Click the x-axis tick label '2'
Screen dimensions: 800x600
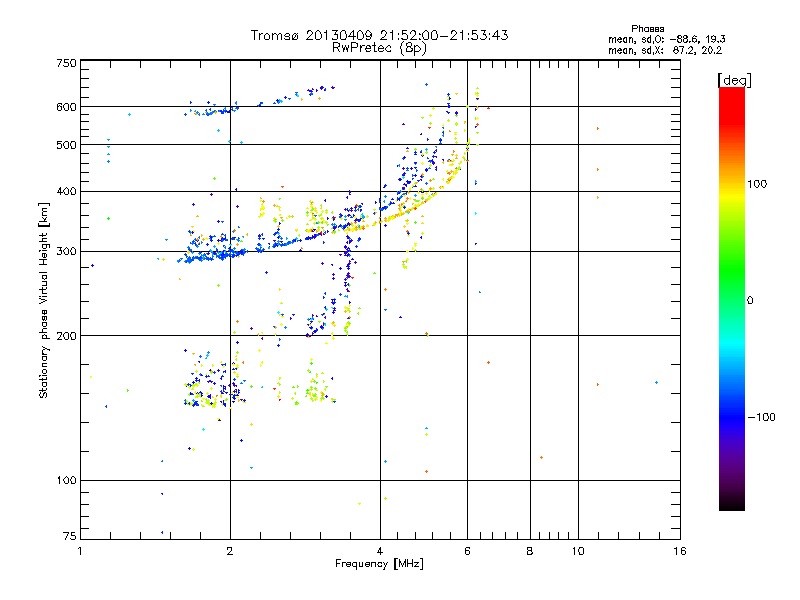pyautogui.click(x=230, y=551)
